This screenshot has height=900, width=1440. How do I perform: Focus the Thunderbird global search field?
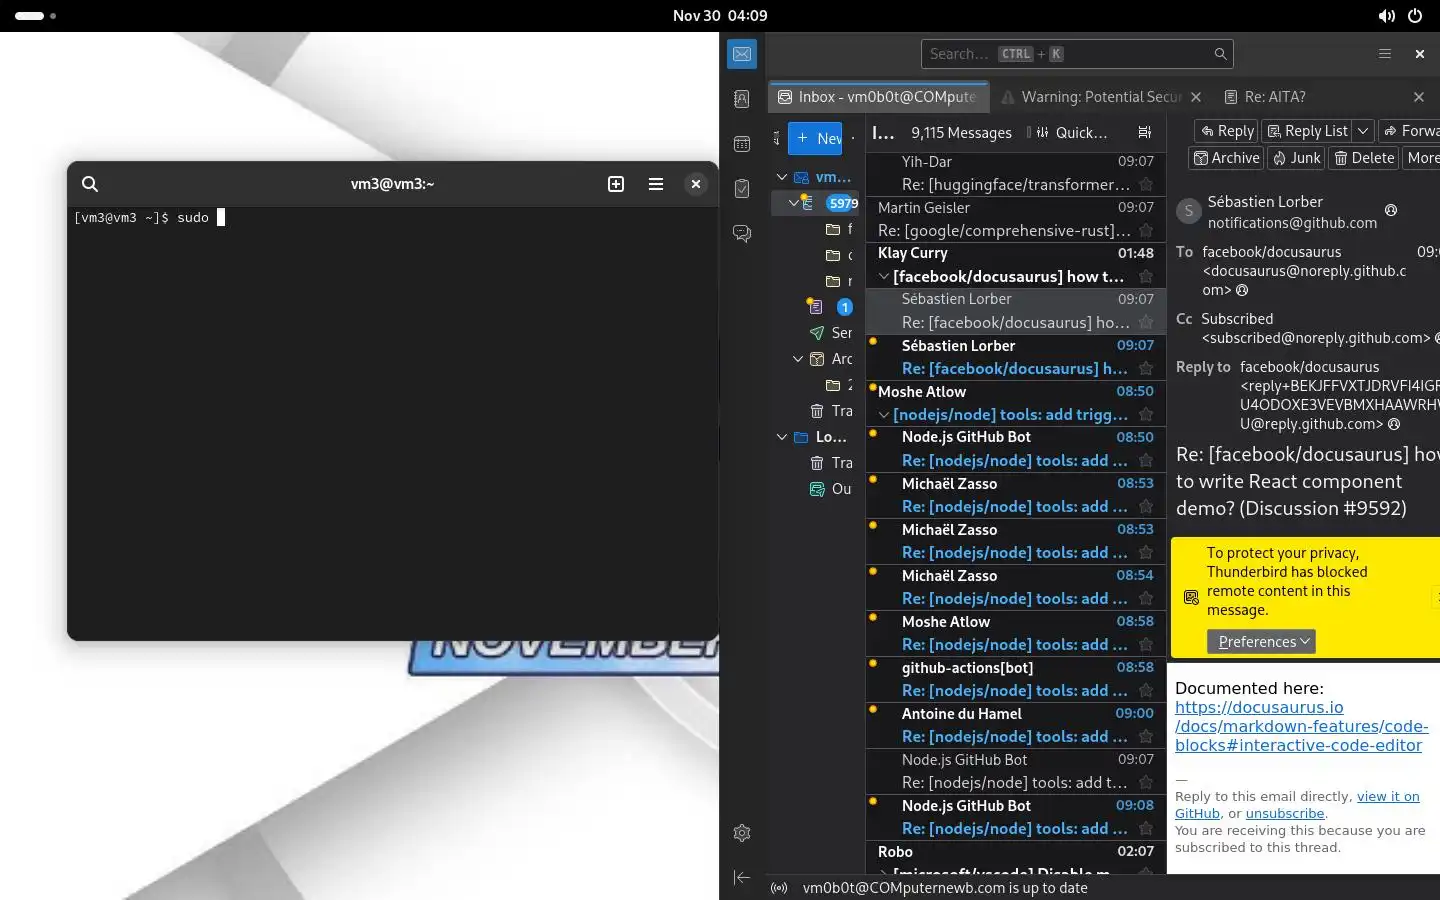pos(1077,54)
